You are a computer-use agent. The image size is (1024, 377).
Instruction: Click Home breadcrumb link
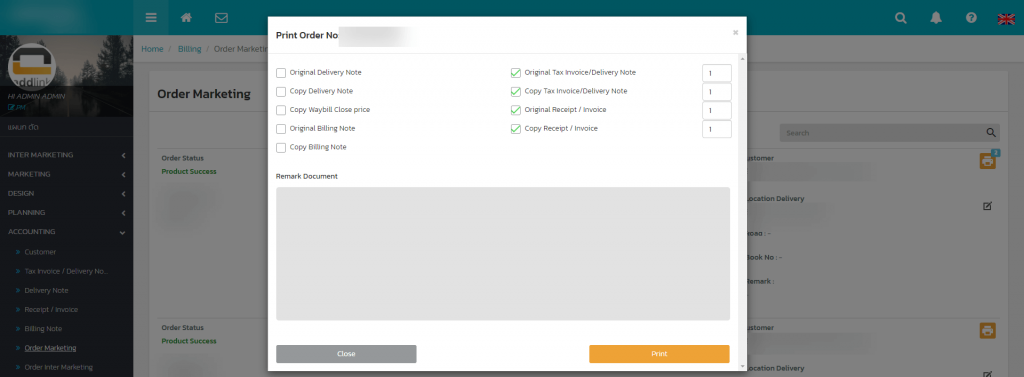pyautogui.click(x=152, y=49)
